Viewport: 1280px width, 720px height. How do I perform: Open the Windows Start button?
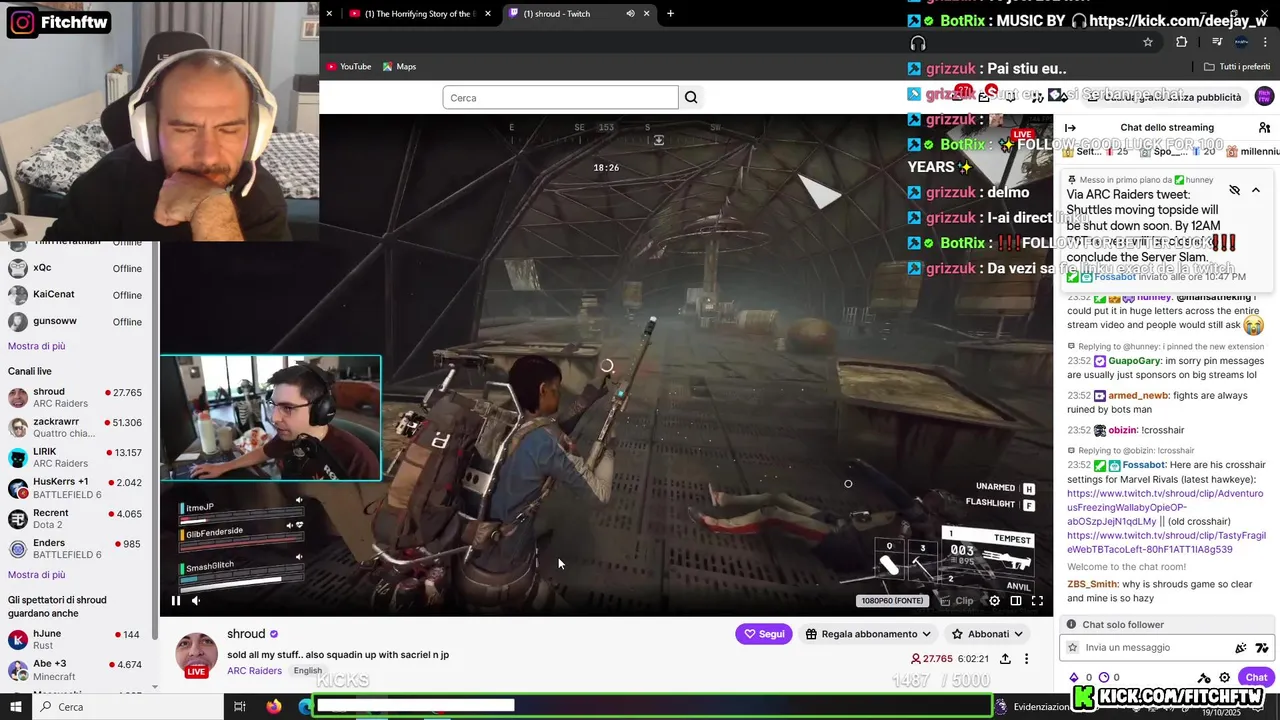pos(15,707)
